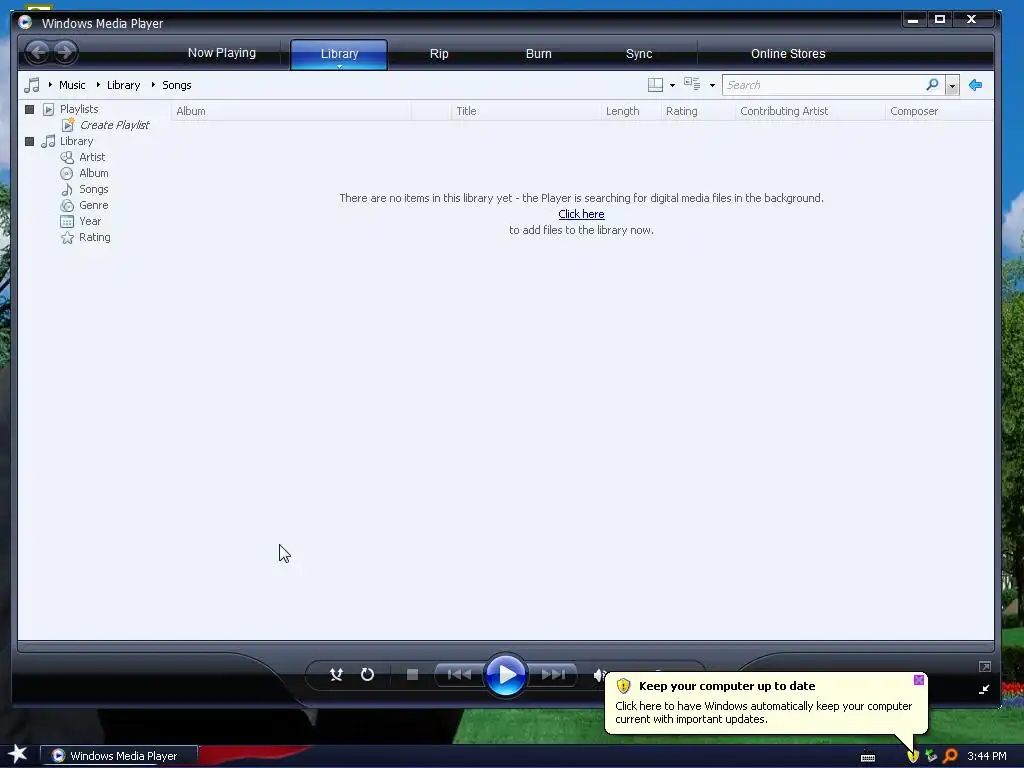Switch to full screen view
The height and width of the screenshot is (768, 1024).
[985, 666]
